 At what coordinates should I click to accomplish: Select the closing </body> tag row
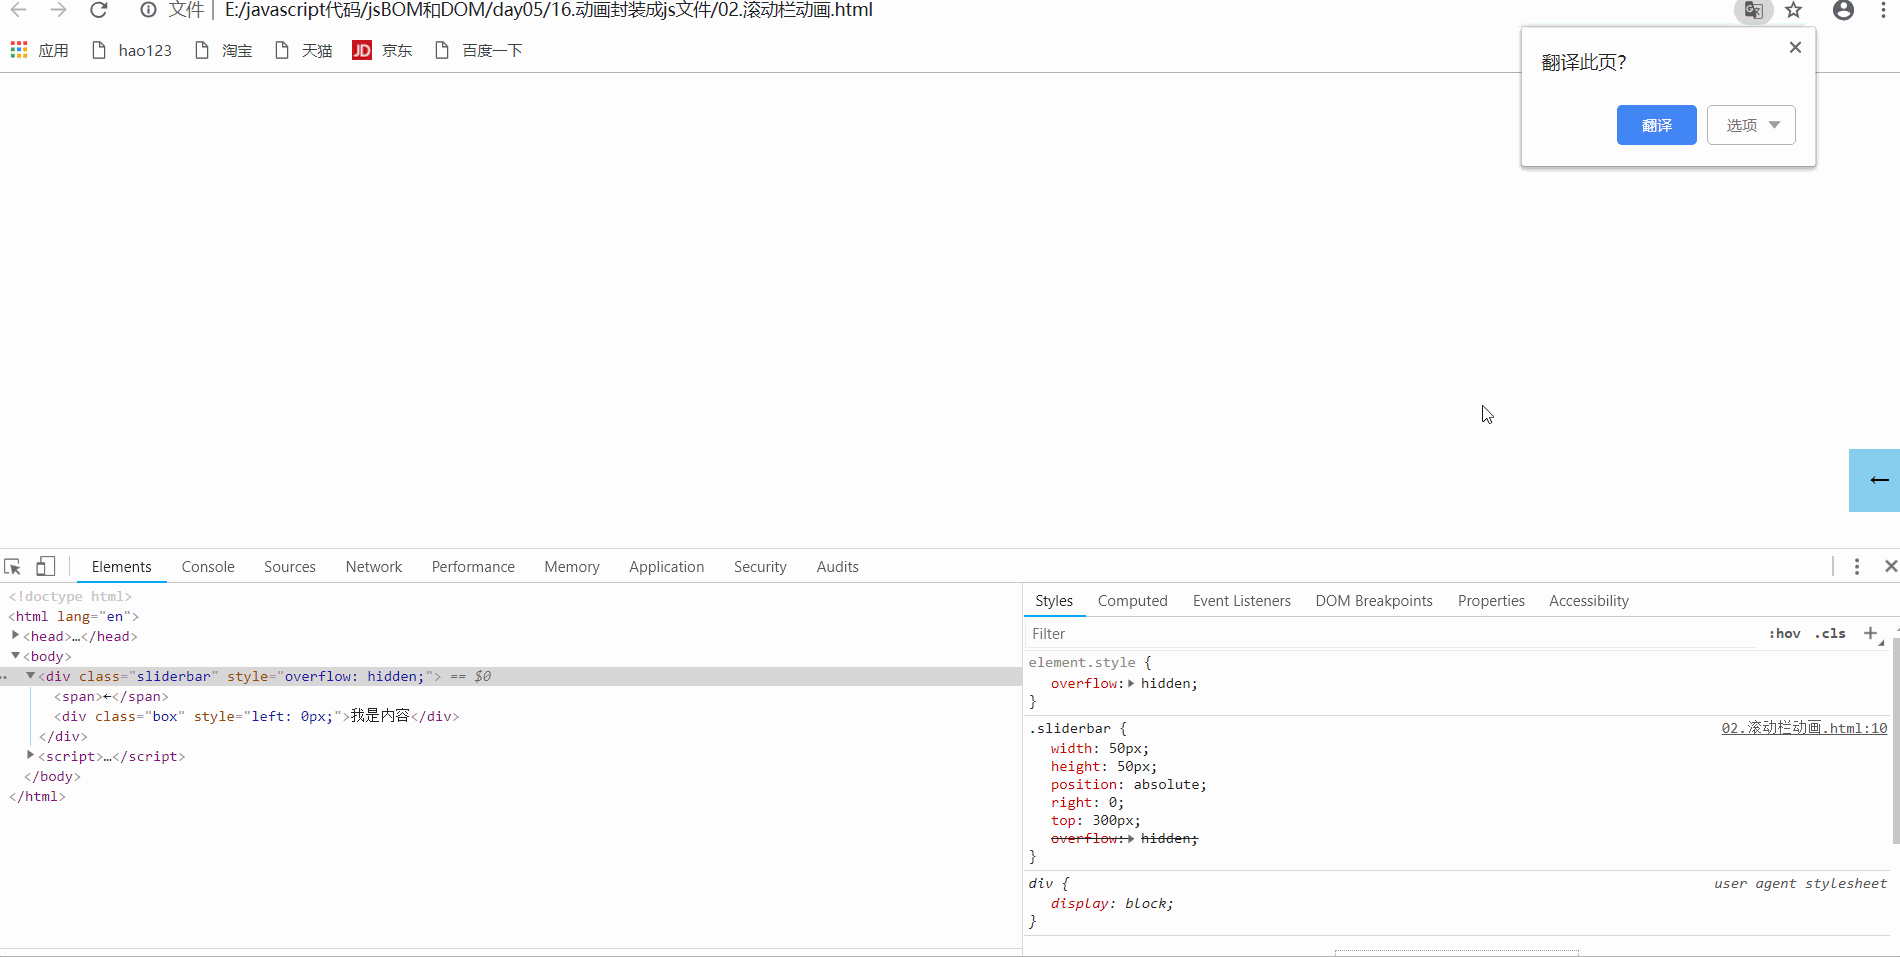(x=52, y=776)
